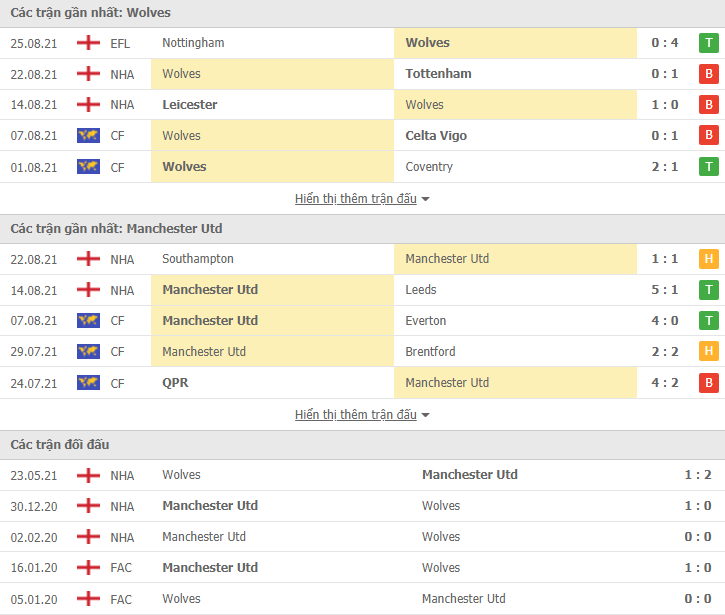Click the 0 : 4 score of Nottingham match
Viewport: 725px width, 615px height.
(664, 43)
